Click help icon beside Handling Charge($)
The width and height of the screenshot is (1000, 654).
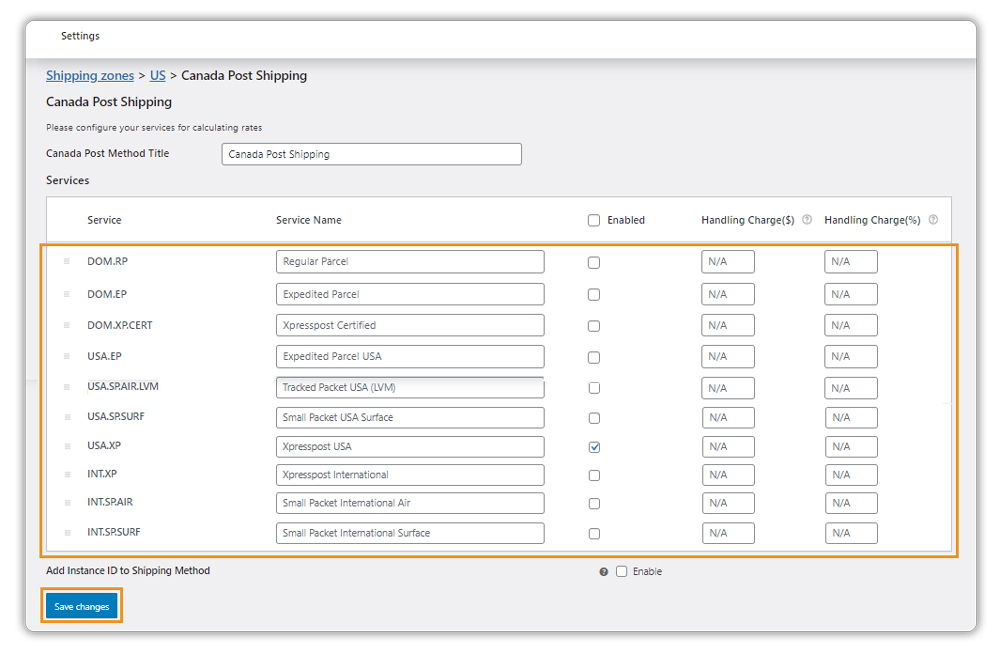click(x=807, y=219)
